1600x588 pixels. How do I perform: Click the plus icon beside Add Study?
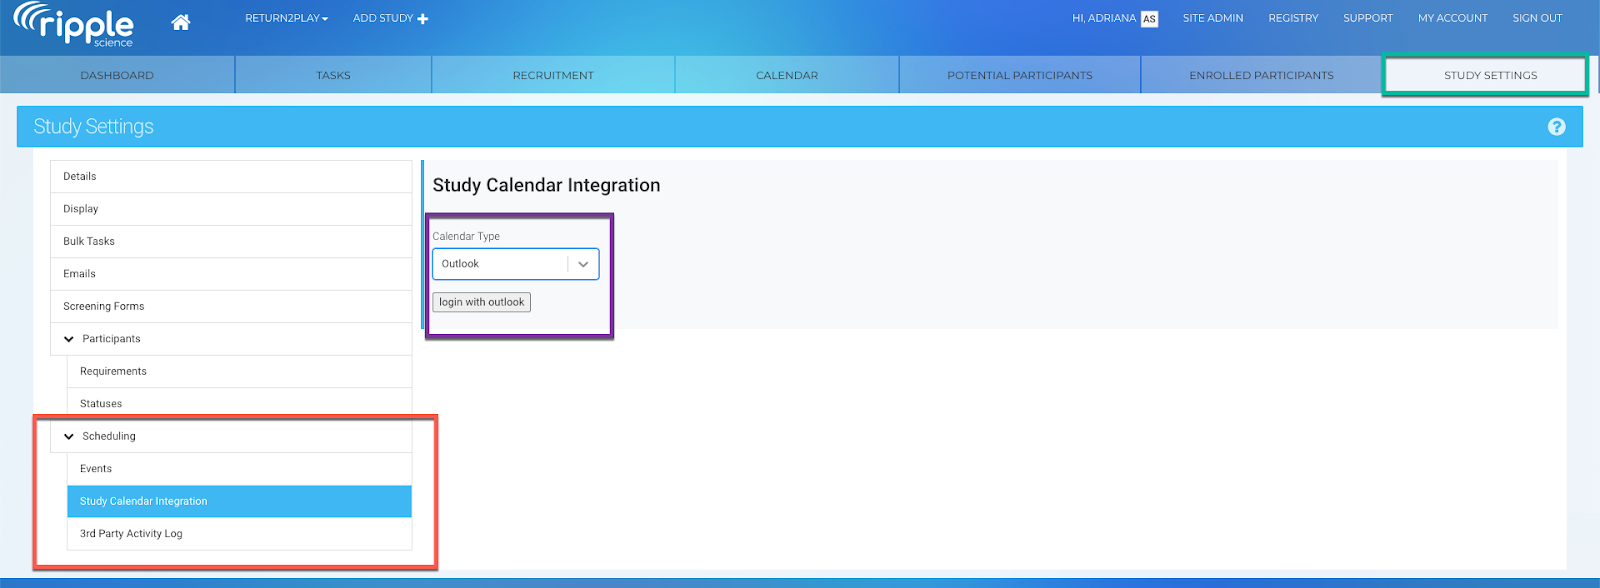point(423,19)
